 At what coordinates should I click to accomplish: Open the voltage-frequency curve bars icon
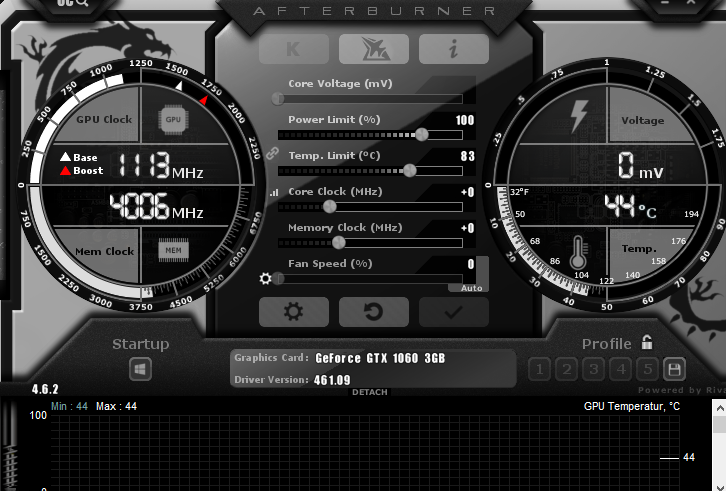275,192
